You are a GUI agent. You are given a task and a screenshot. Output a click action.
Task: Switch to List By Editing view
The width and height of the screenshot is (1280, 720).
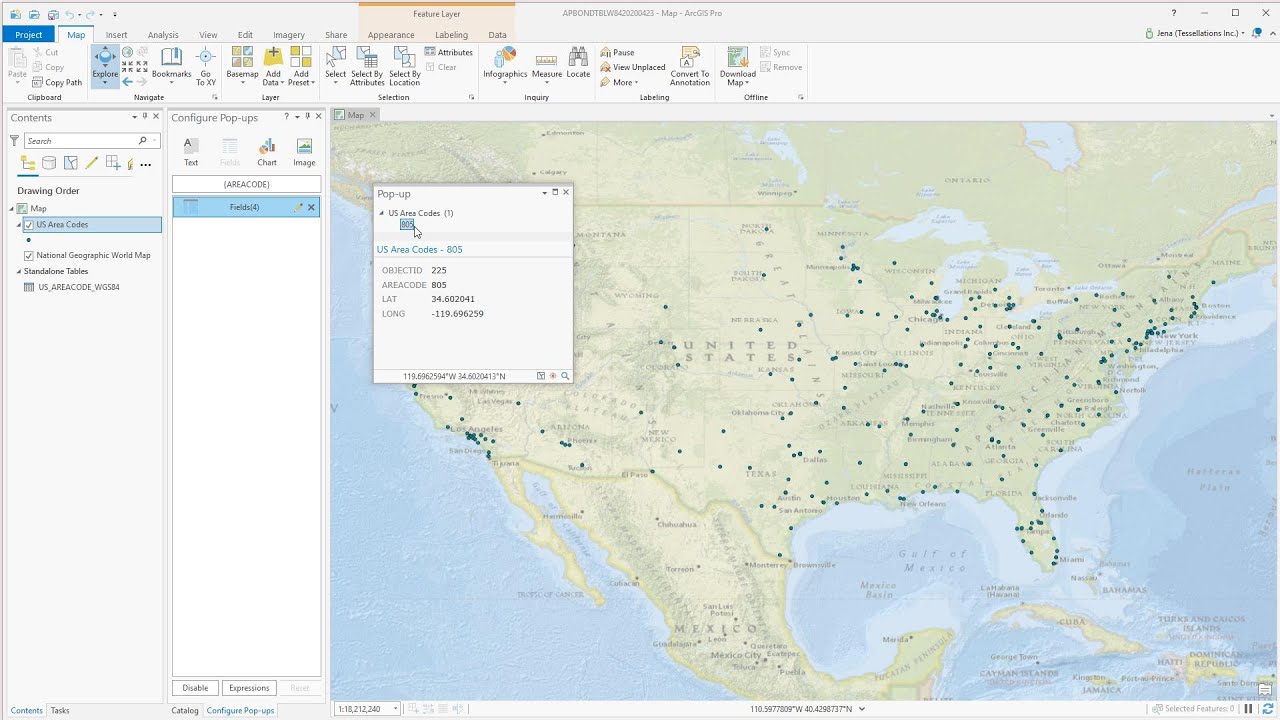point(92,164)
